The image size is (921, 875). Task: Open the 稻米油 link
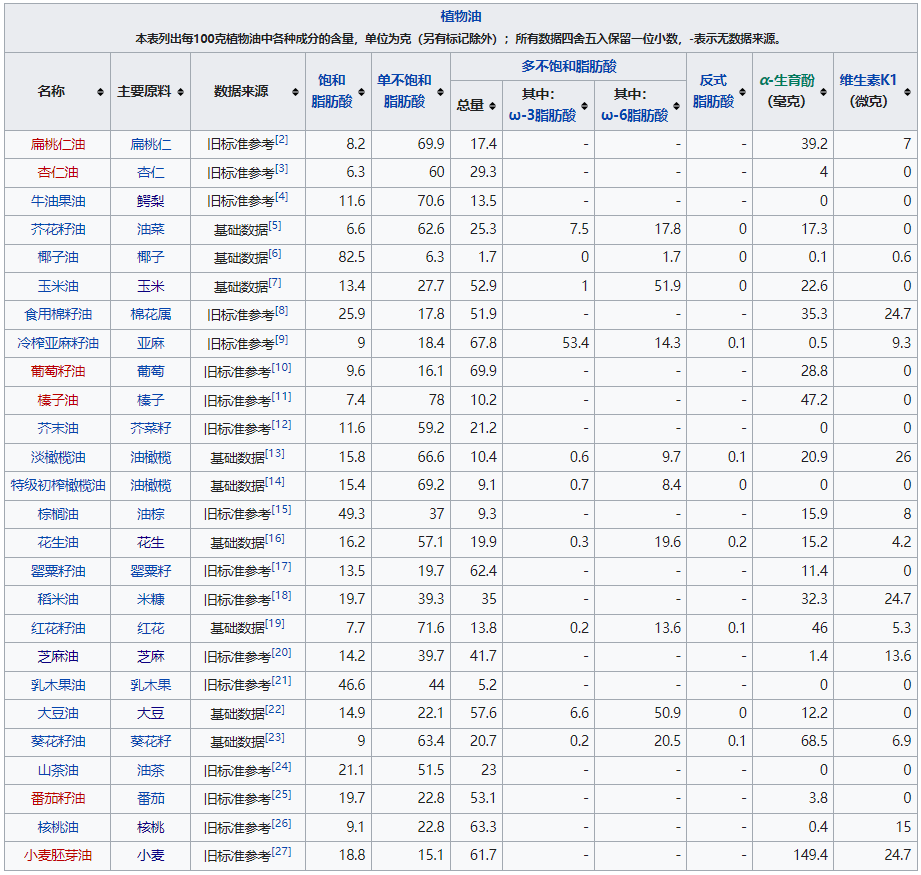(58, 599)
